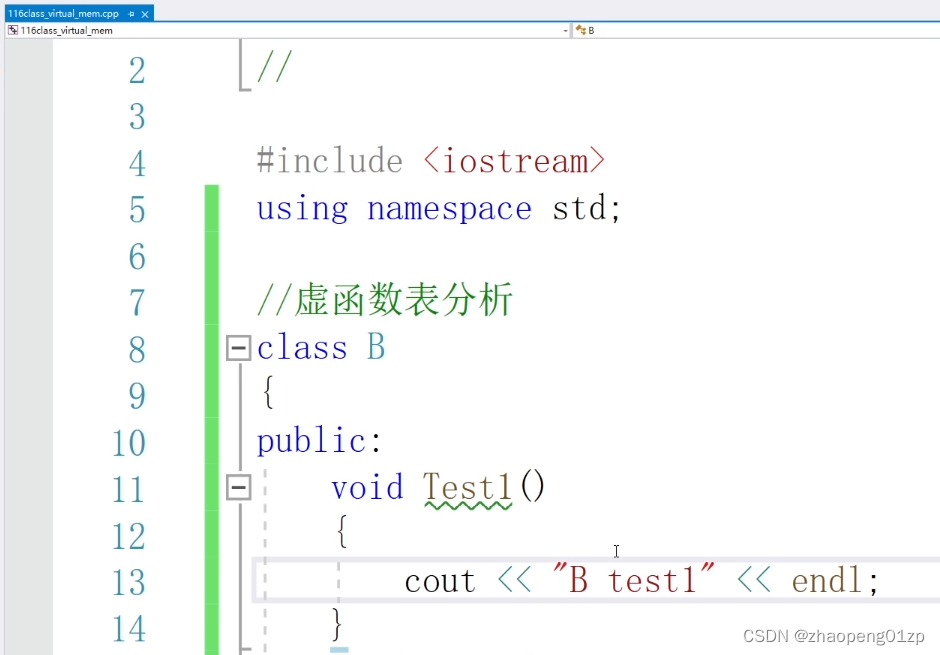Click line number 10 in the gutter
The image size is (940, 655).
click(x=128, y=443)
